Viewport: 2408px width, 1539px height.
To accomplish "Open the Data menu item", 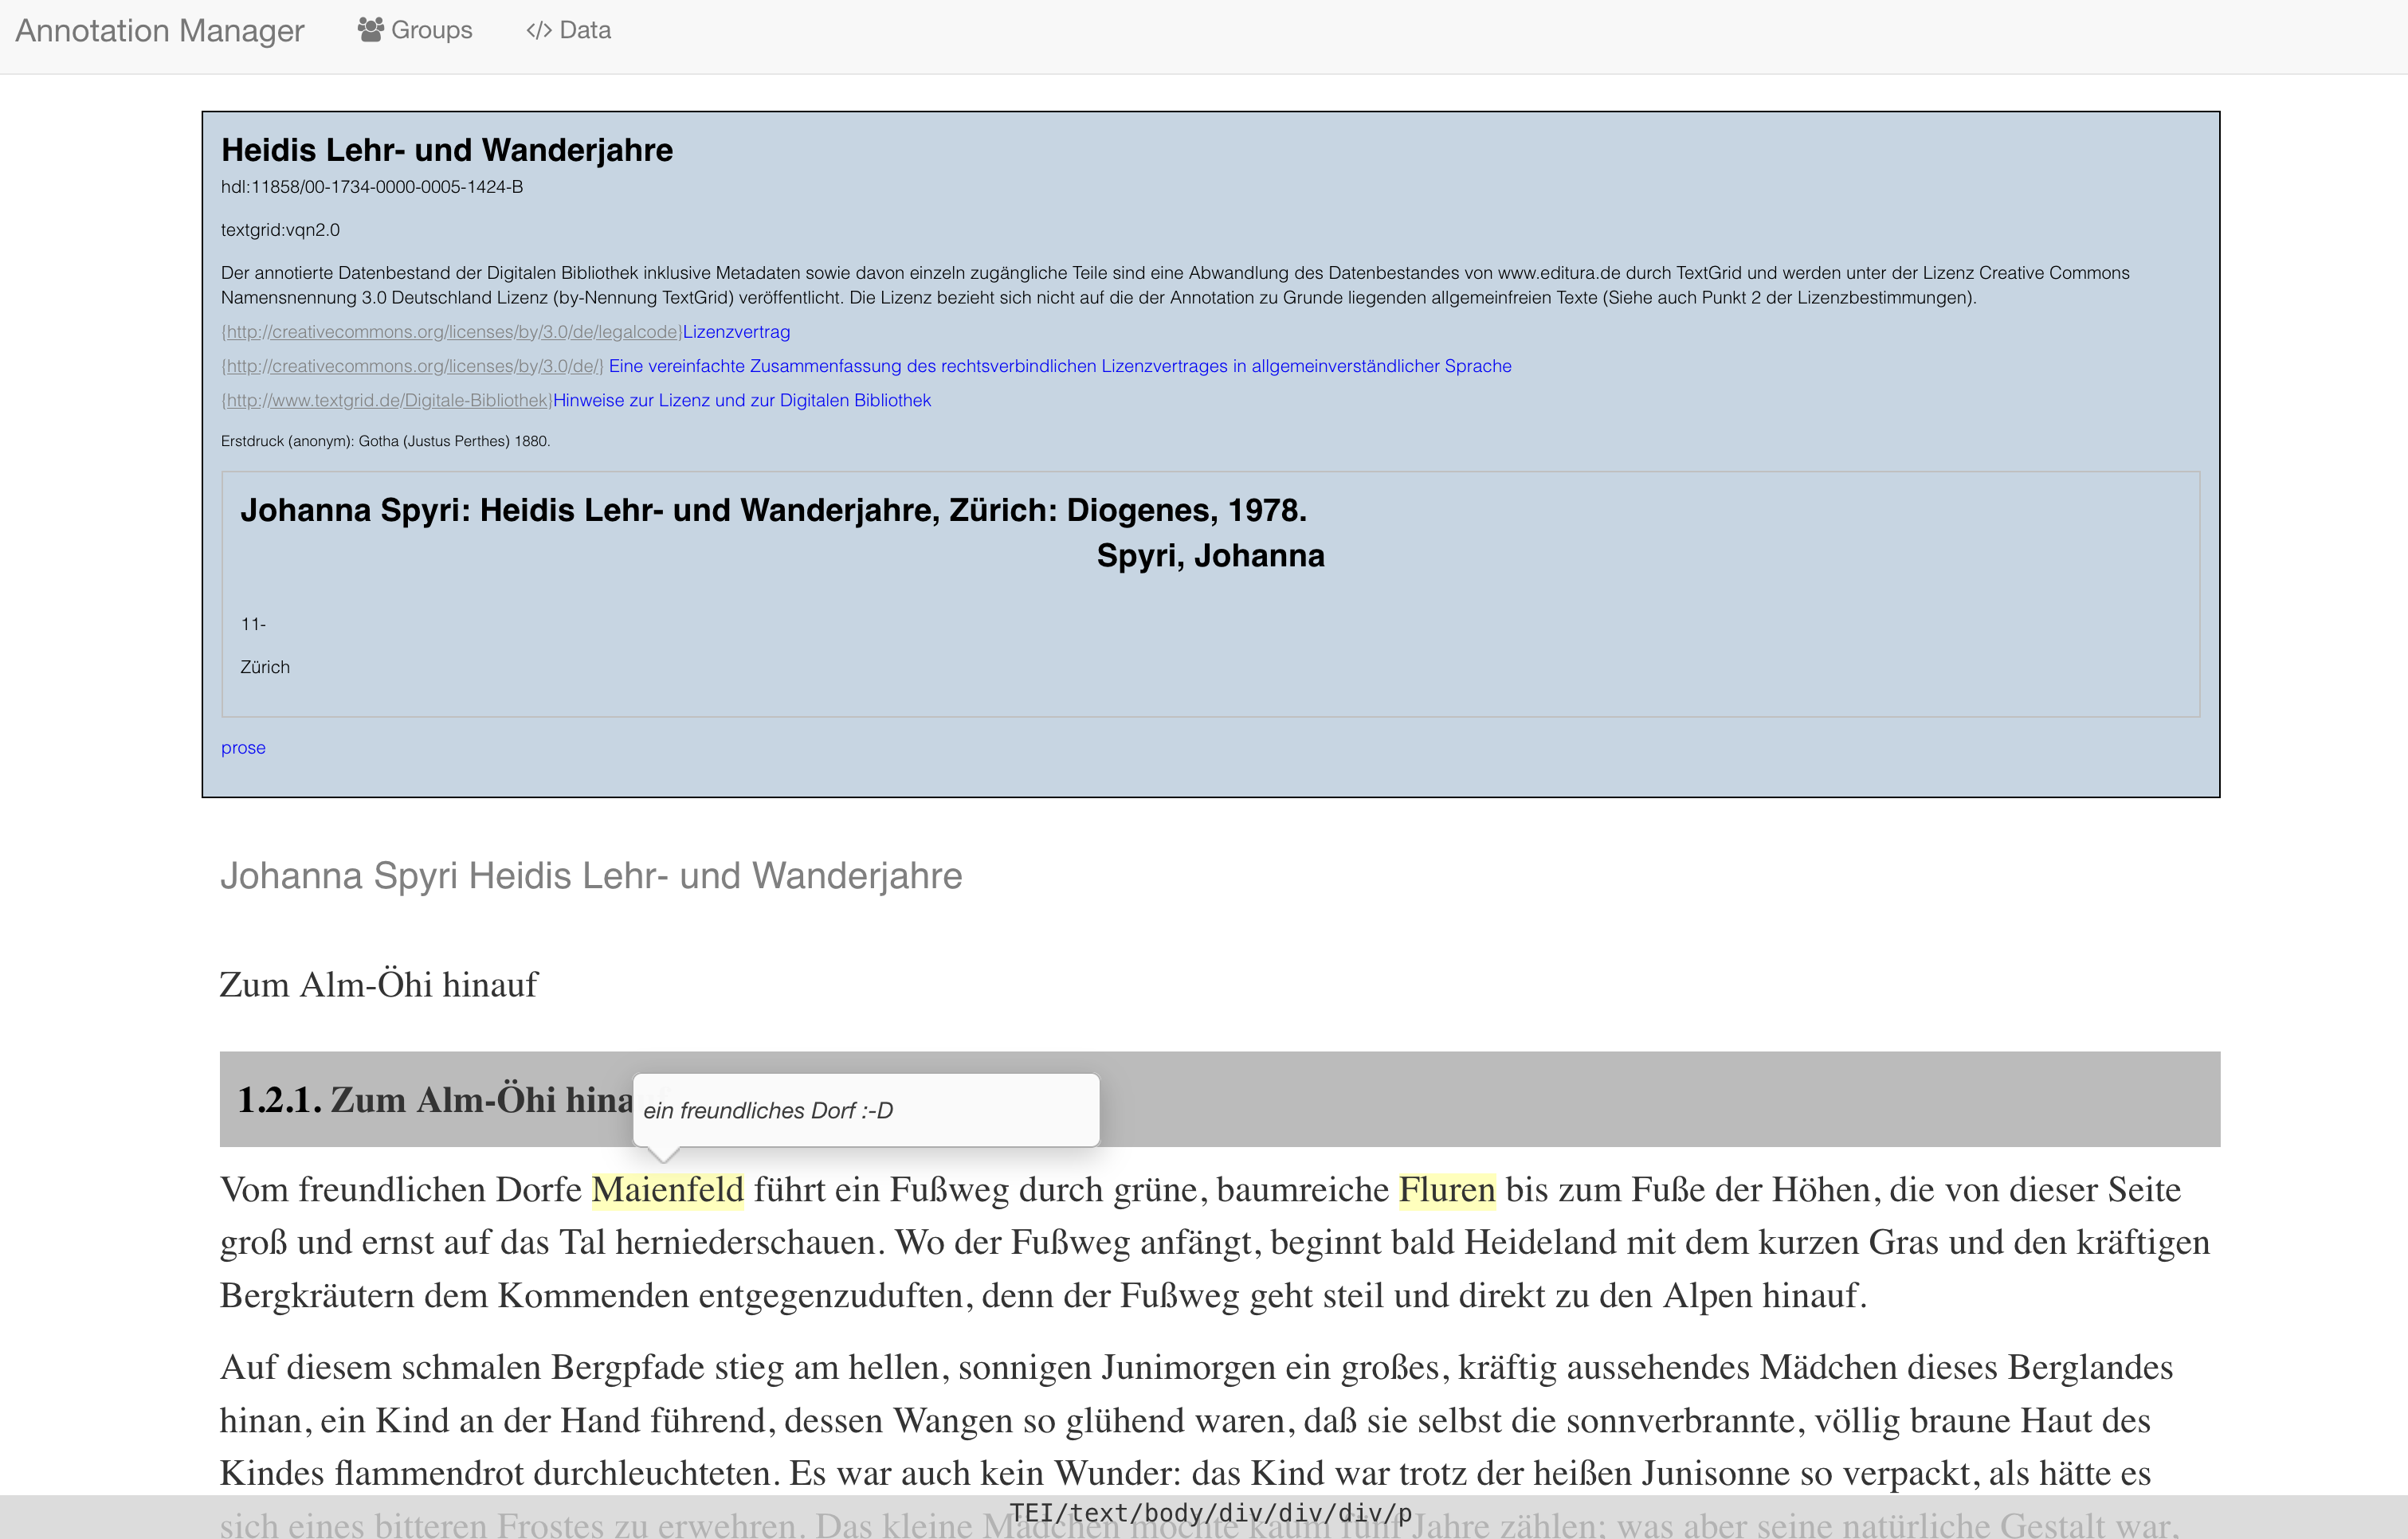I will pos(584,30).
